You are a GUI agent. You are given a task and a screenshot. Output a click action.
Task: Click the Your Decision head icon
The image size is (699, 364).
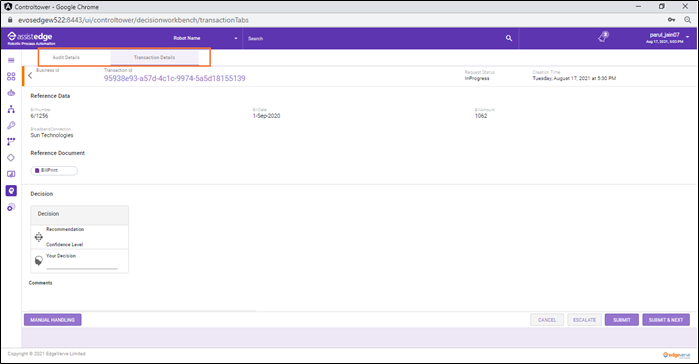point(39,260)
